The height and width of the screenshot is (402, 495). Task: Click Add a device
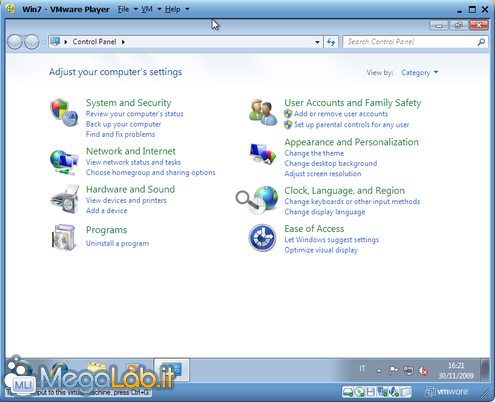(x=106, y=211)
